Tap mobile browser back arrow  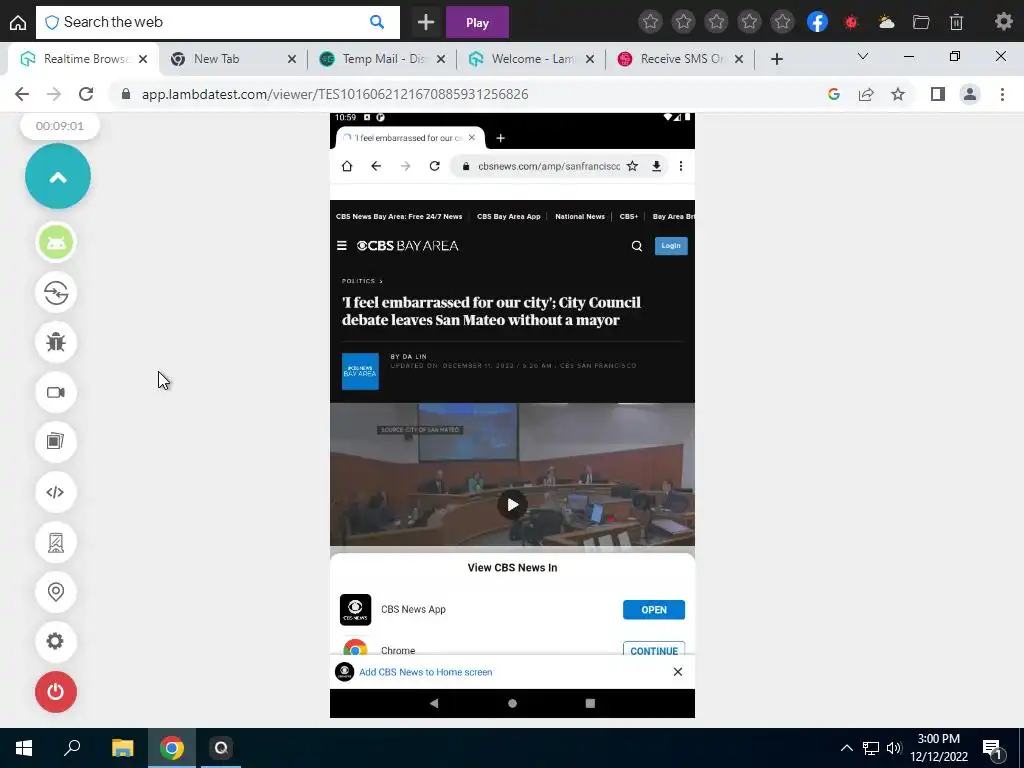(376, 166)
